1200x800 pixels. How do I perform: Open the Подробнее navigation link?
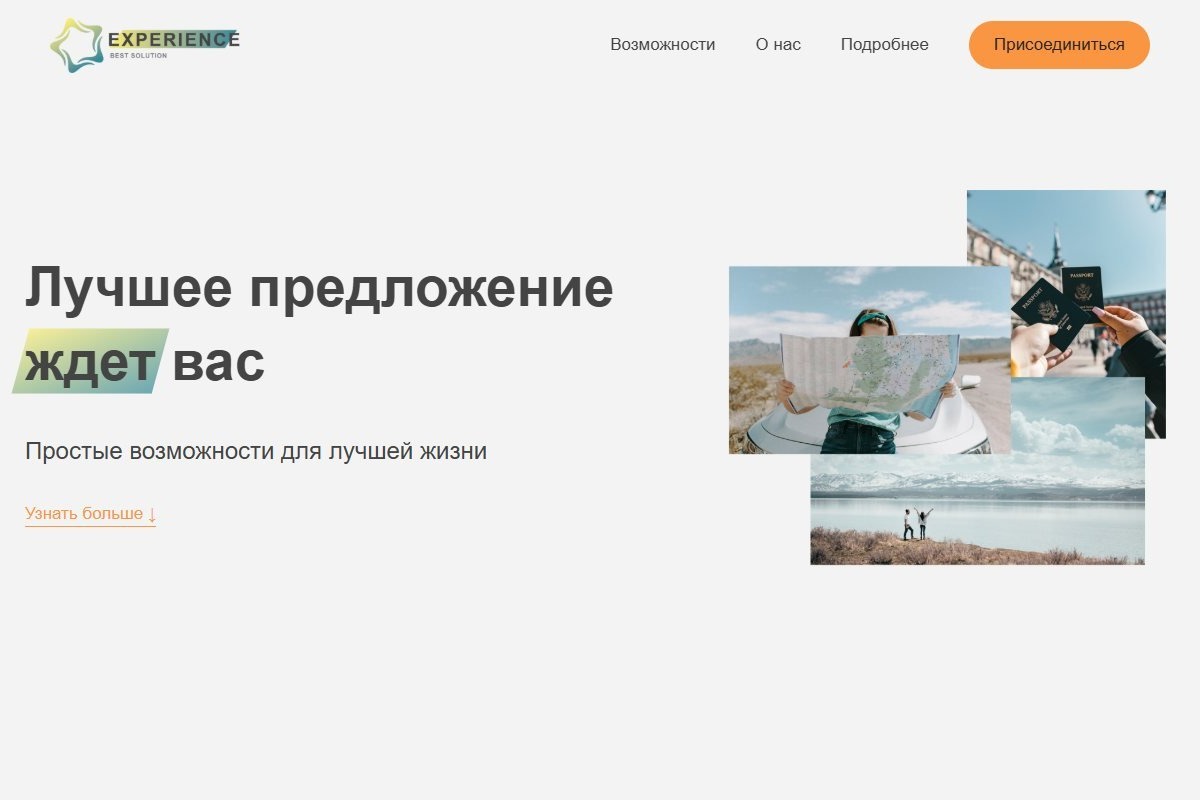pos(884,45)
